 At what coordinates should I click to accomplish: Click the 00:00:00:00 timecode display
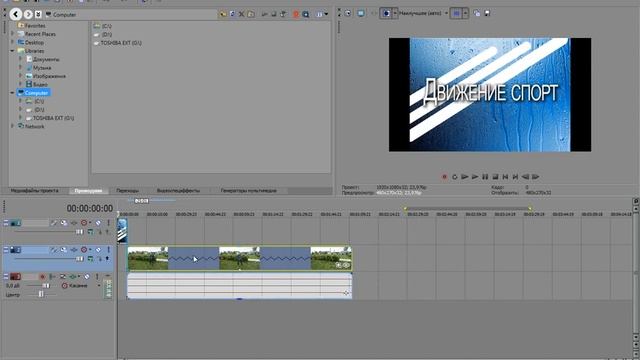click(x=90, y=208)
